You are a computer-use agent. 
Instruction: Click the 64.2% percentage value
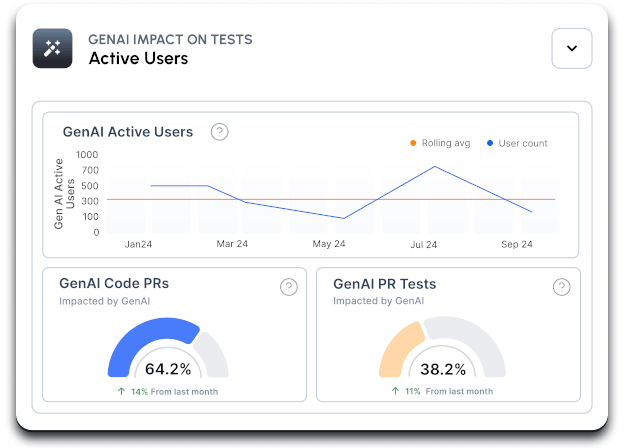169,368
